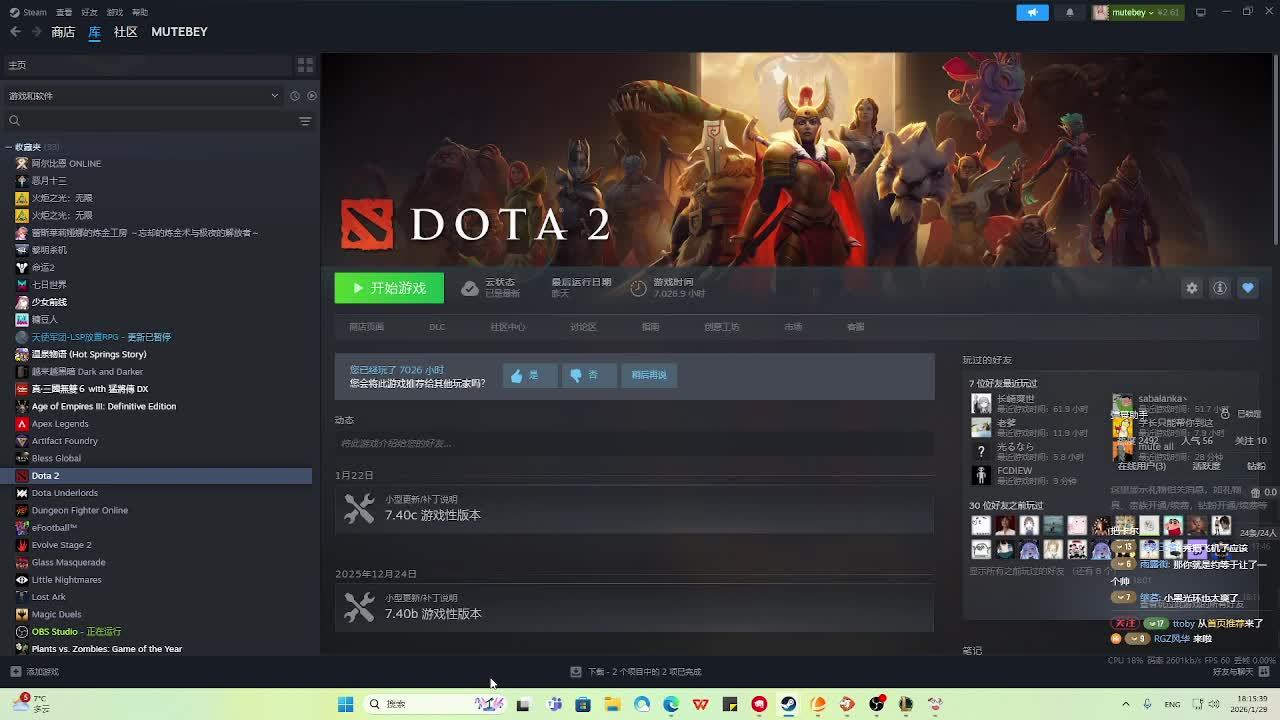Open the 社区 tab in top navigation
Viewport: 1280px width, 720px height.
(125, 32)
